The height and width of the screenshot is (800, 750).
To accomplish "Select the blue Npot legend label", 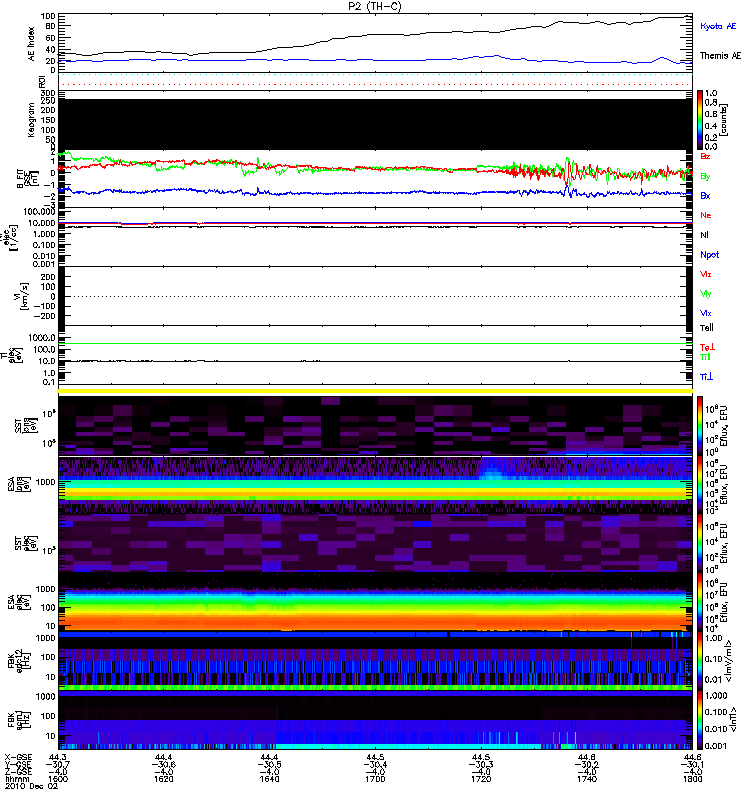I will point(710,255).
